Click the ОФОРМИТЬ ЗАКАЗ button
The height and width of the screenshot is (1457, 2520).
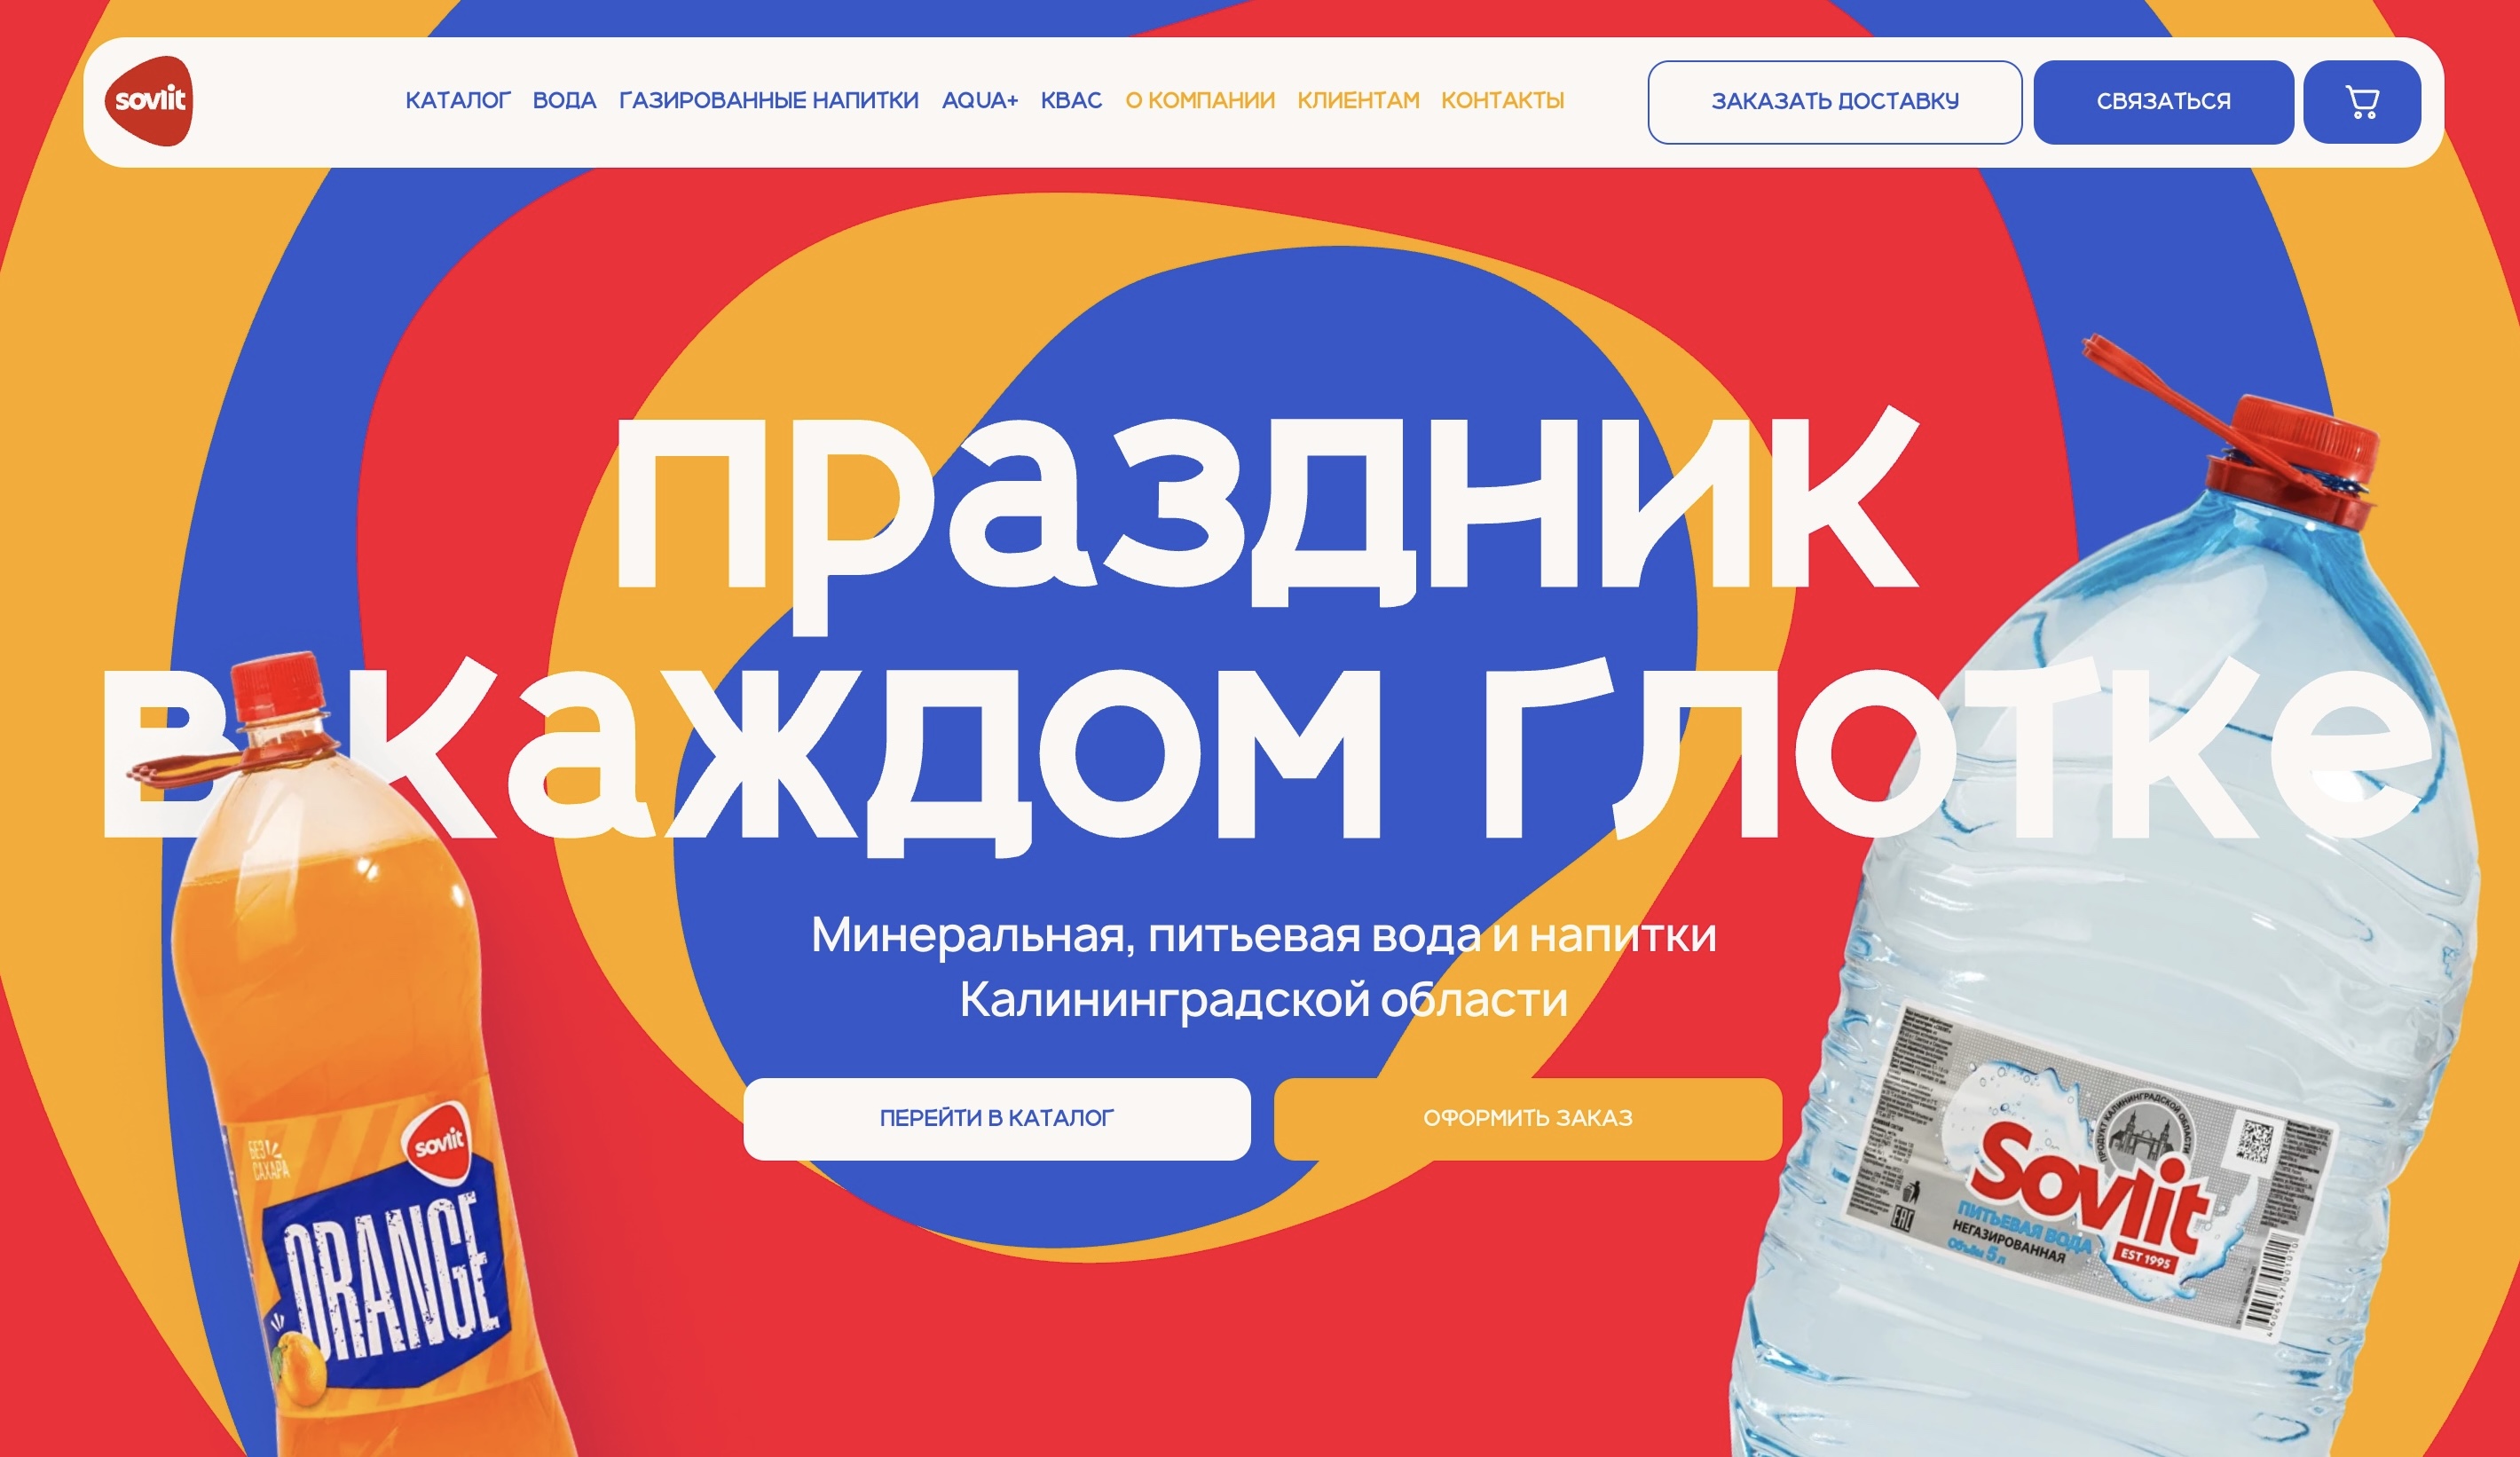click(x=1527, y=1119)
